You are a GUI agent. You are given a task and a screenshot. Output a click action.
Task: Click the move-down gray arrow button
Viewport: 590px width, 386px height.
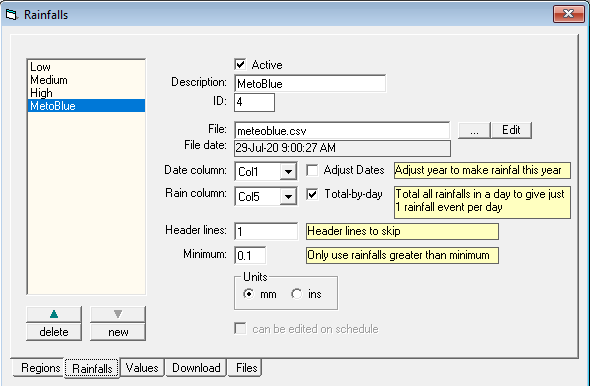tap(118, 314)
